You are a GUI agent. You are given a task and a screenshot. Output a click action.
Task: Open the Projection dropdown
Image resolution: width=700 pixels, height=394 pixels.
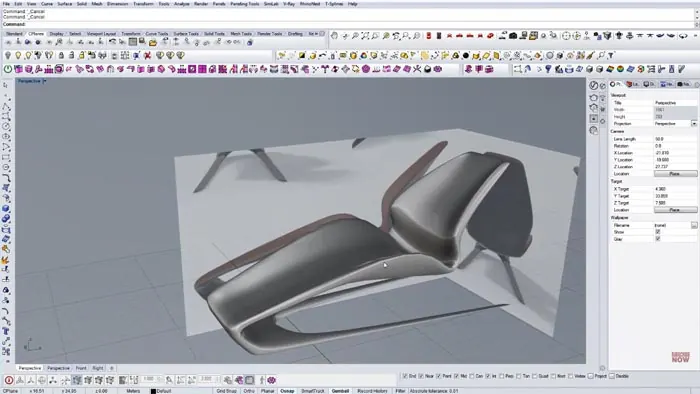point(694,124)
